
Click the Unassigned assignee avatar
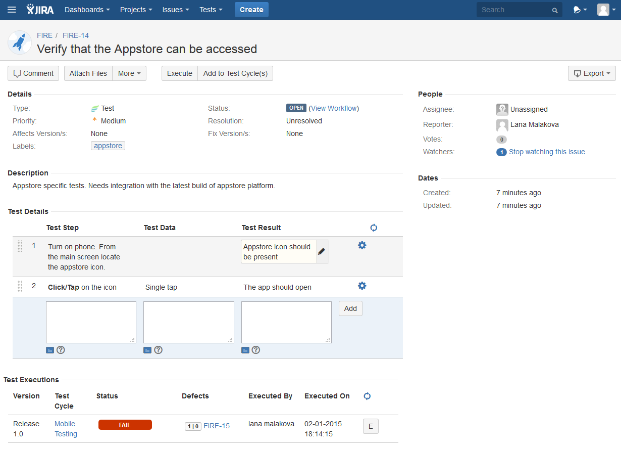click(502, 109)
